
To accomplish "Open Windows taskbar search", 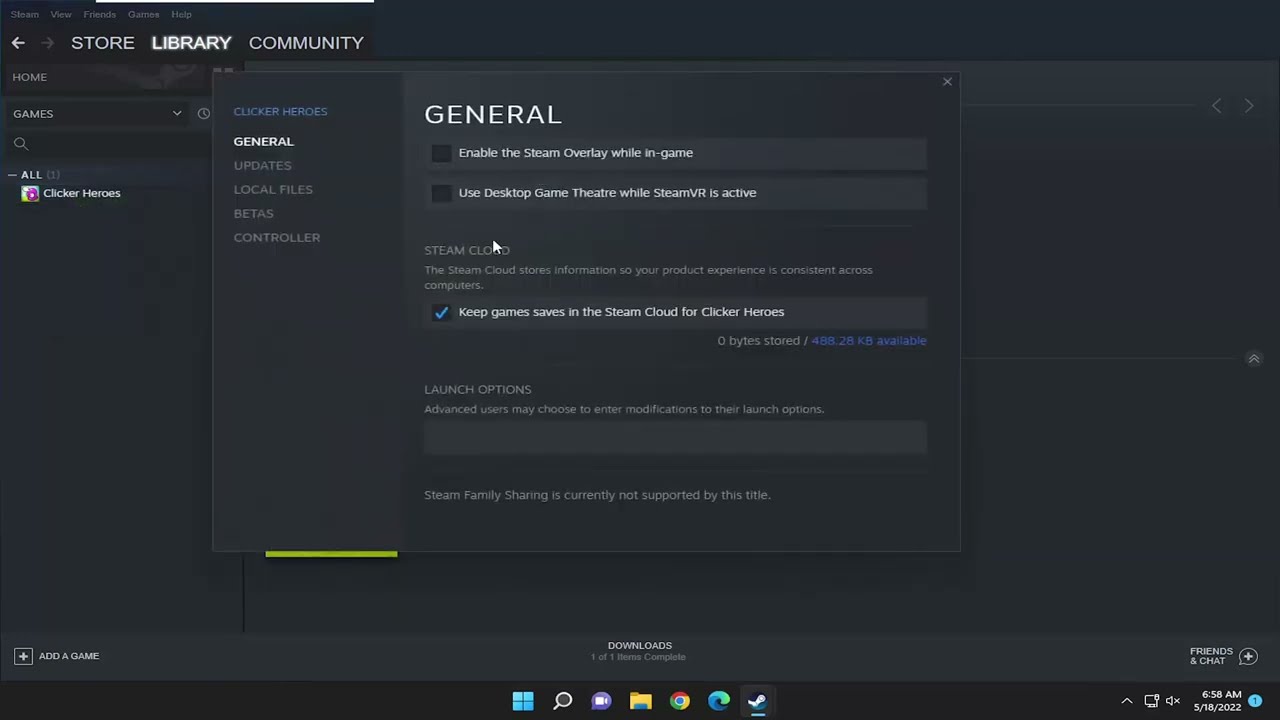I will pos(562,701).
